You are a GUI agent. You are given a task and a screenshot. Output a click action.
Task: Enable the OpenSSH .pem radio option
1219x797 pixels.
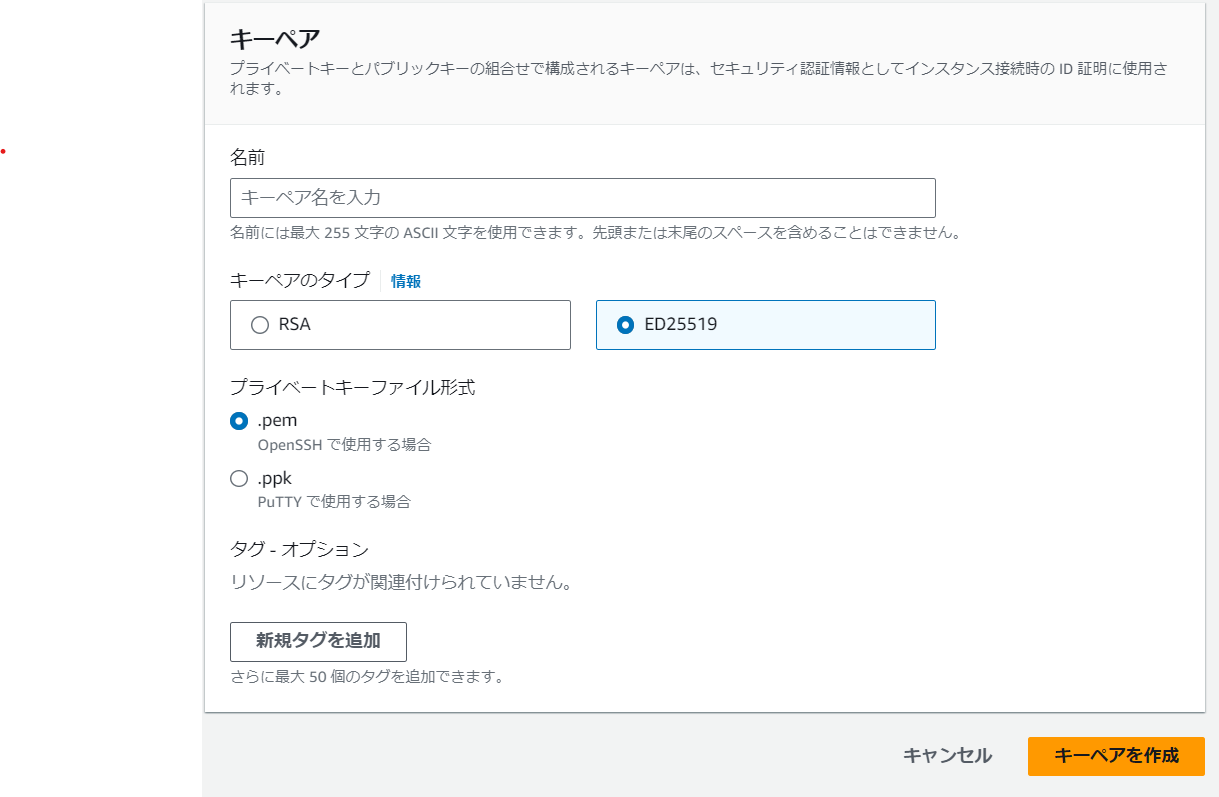tap(238, 421)
